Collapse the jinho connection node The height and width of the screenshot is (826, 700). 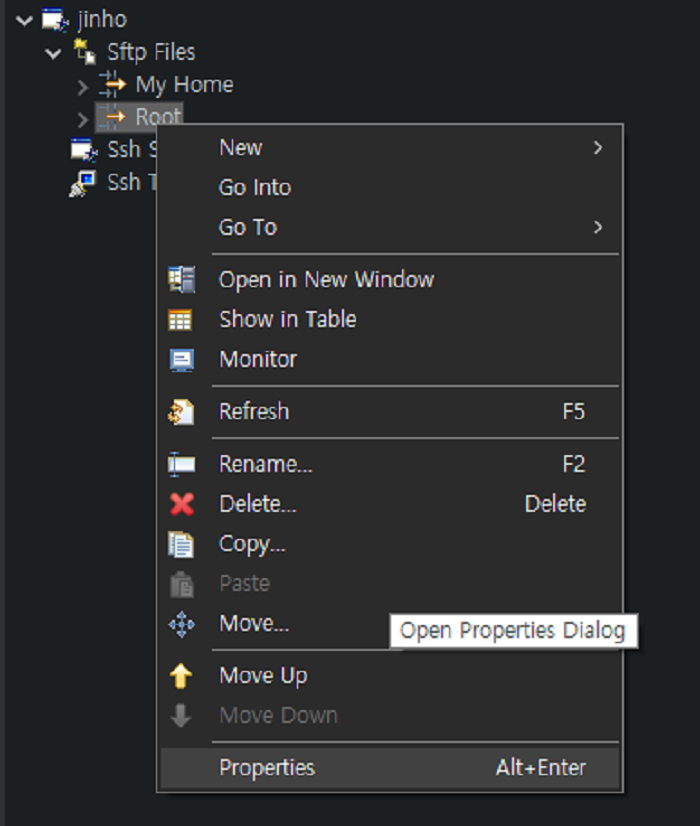pos(25,20)
